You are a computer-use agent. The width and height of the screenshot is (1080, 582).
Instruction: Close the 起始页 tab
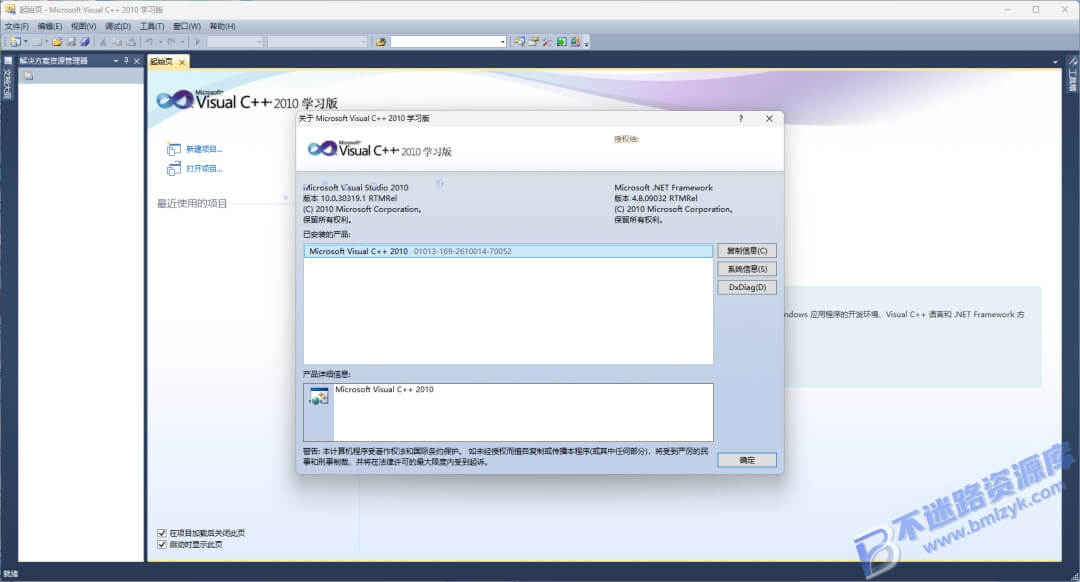pos(182,62)
